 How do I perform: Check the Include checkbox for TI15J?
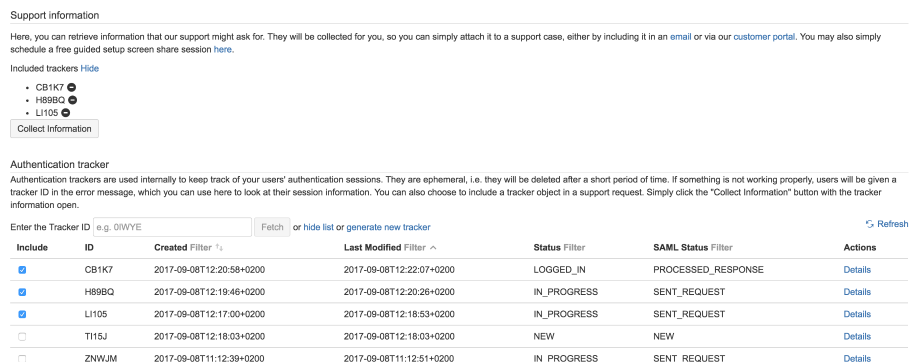22,337
